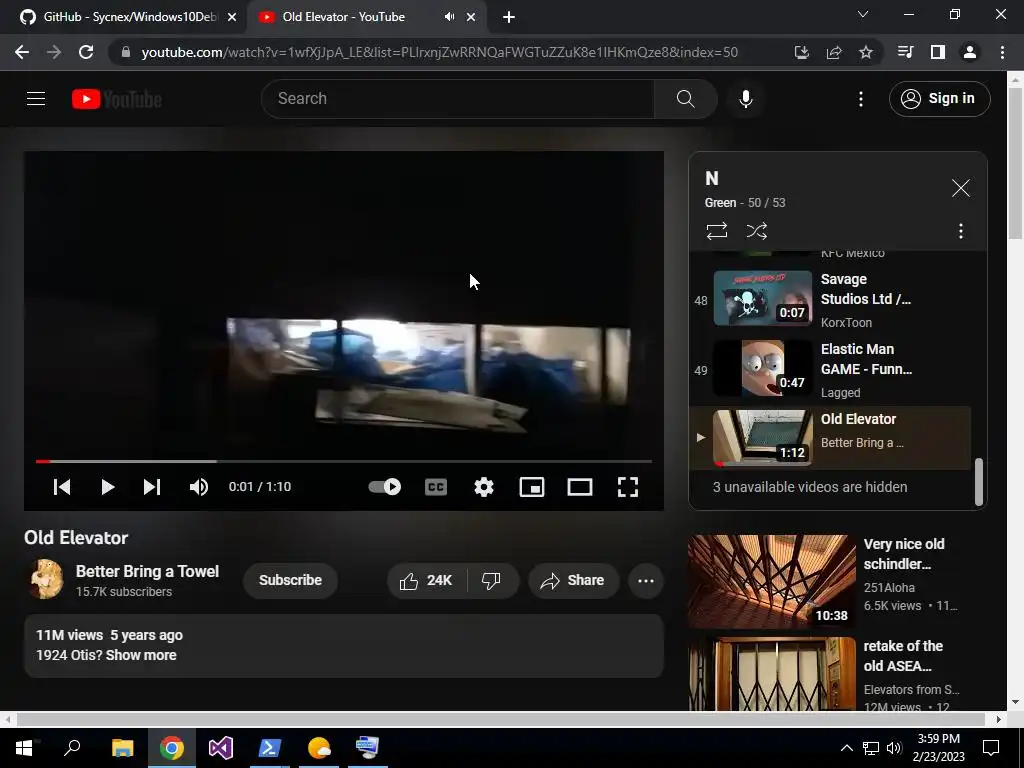This screenshot has width=1024, height=768.
Task: Bookmark this page with the star
Action: point(866,52)
